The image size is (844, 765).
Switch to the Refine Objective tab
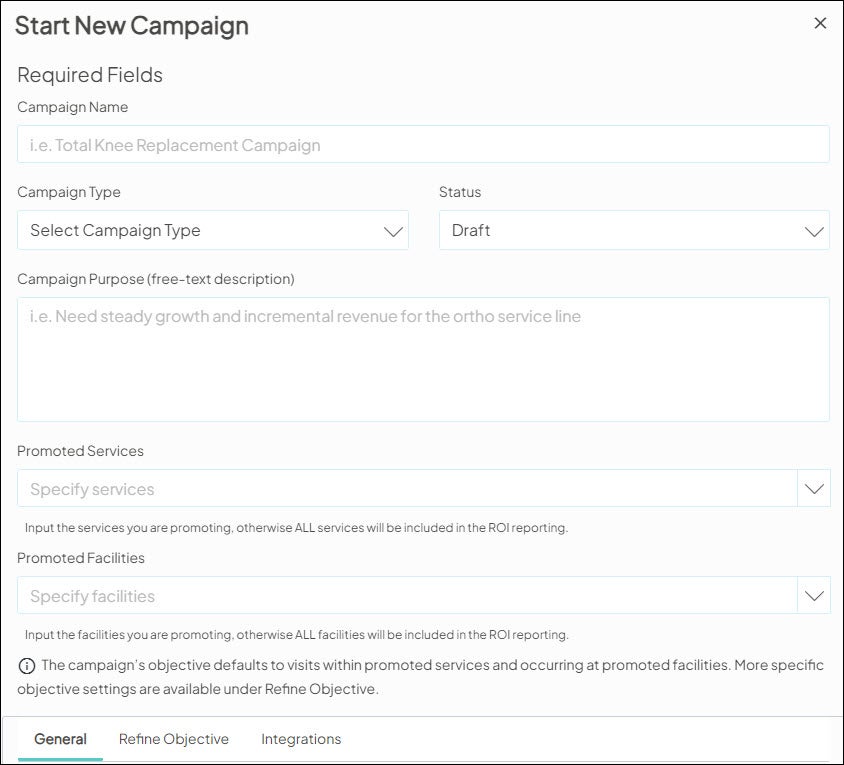tap(174, 740)
